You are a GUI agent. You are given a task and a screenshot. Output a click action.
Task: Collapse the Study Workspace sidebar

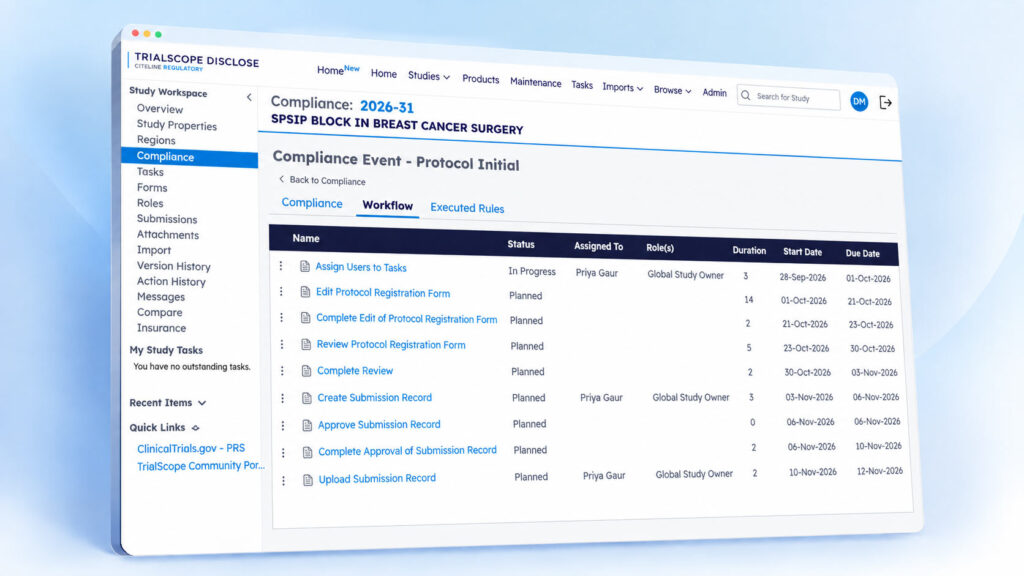tap(249, 97)
